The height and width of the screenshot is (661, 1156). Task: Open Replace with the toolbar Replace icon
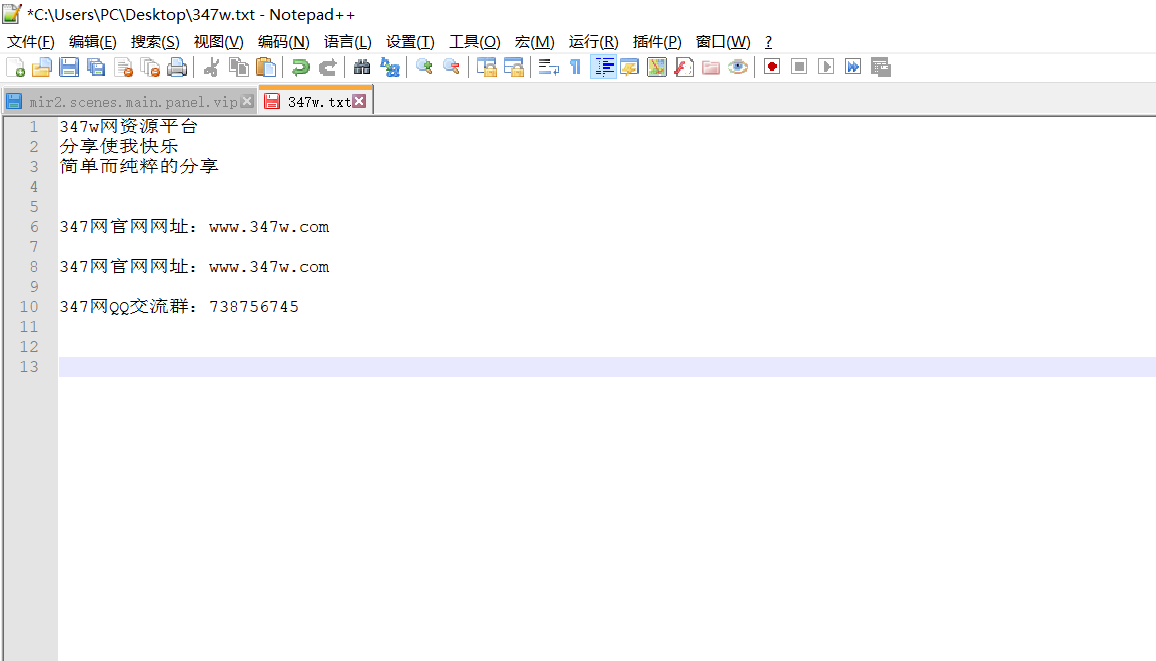tap(389, 67)
